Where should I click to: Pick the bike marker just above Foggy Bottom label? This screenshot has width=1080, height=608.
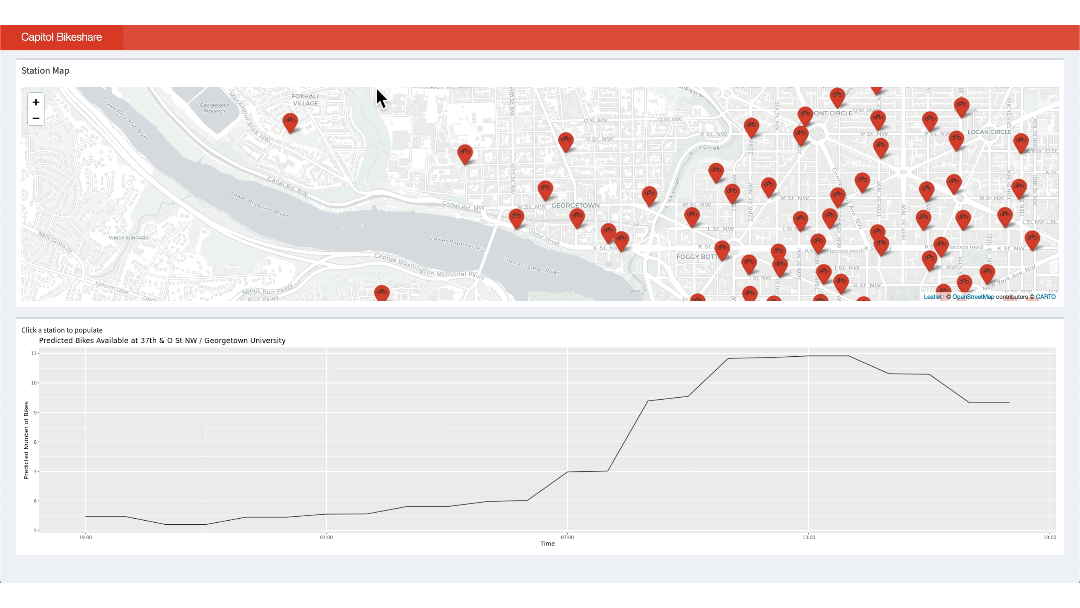(722, 248)
